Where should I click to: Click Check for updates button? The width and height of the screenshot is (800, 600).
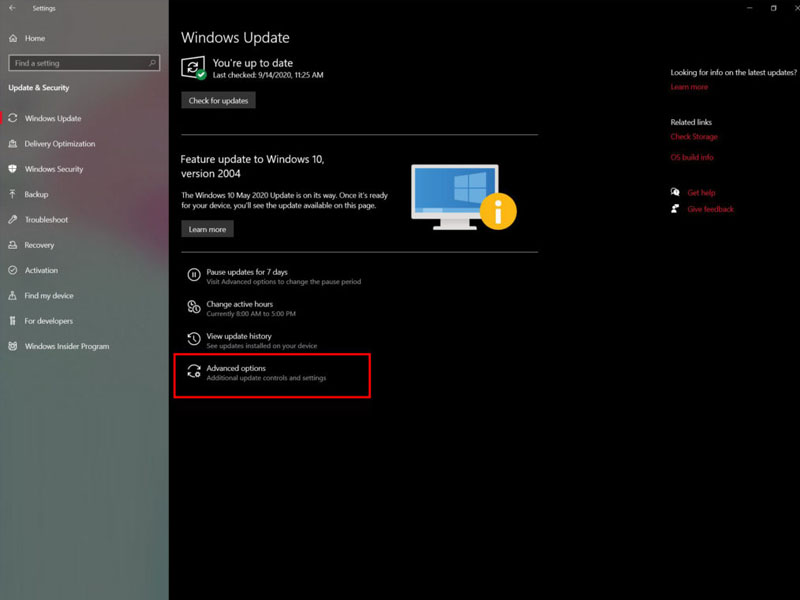[218, 101]
